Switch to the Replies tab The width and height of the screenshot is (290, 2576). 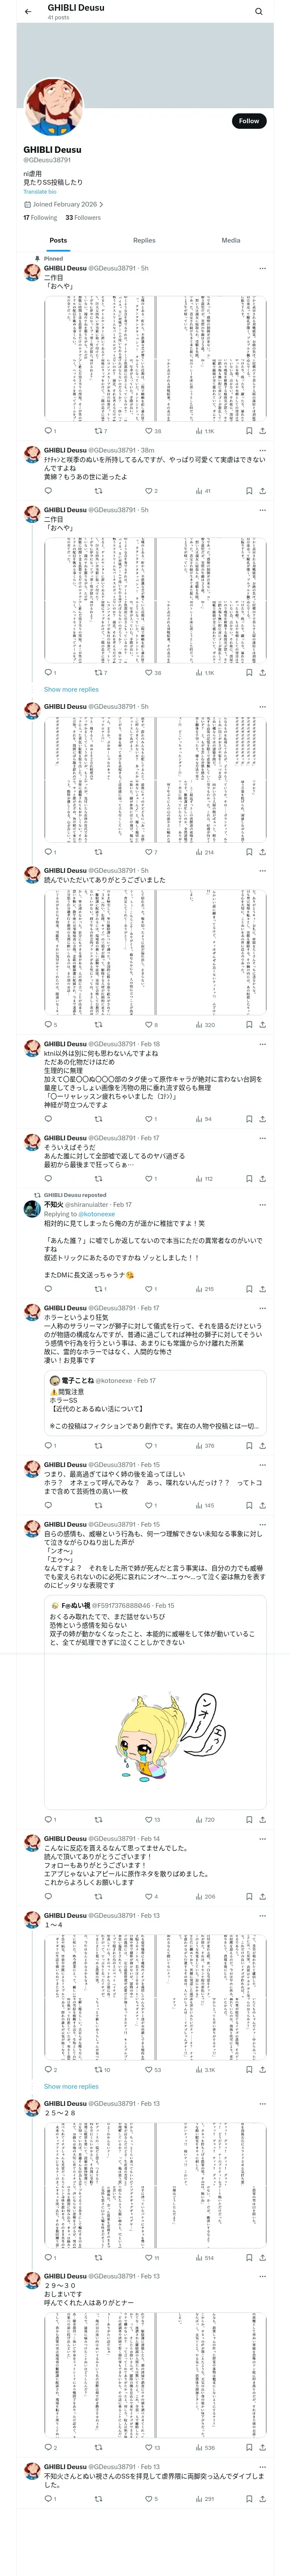pyautogui.click(x=144, y=240)
